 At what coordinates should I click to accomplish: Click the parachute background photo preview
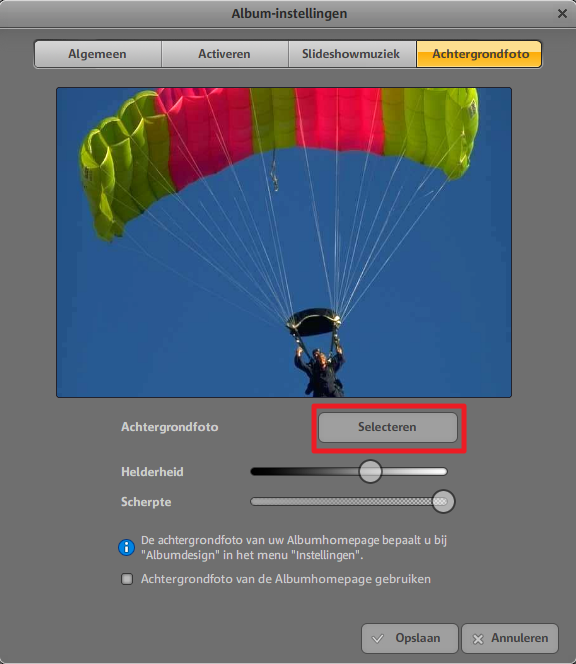click(284, 242)
